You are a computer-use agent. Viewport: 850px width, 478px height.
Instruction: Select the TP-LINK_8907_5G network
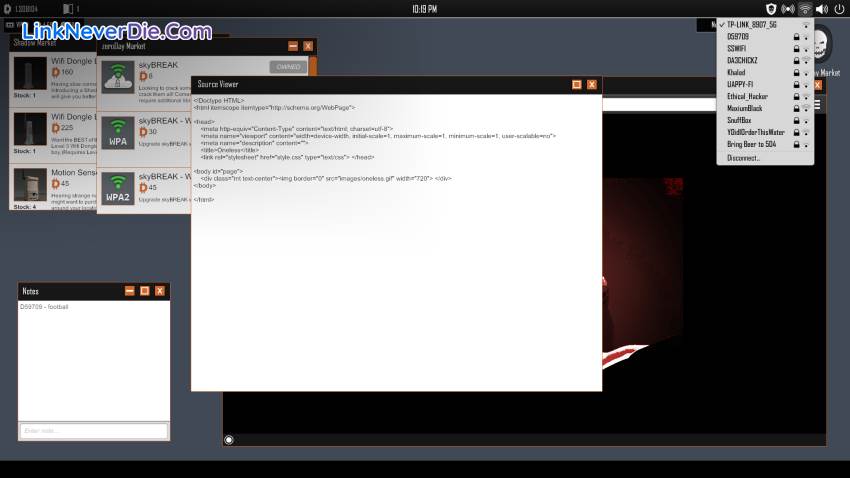click(758, 24)
